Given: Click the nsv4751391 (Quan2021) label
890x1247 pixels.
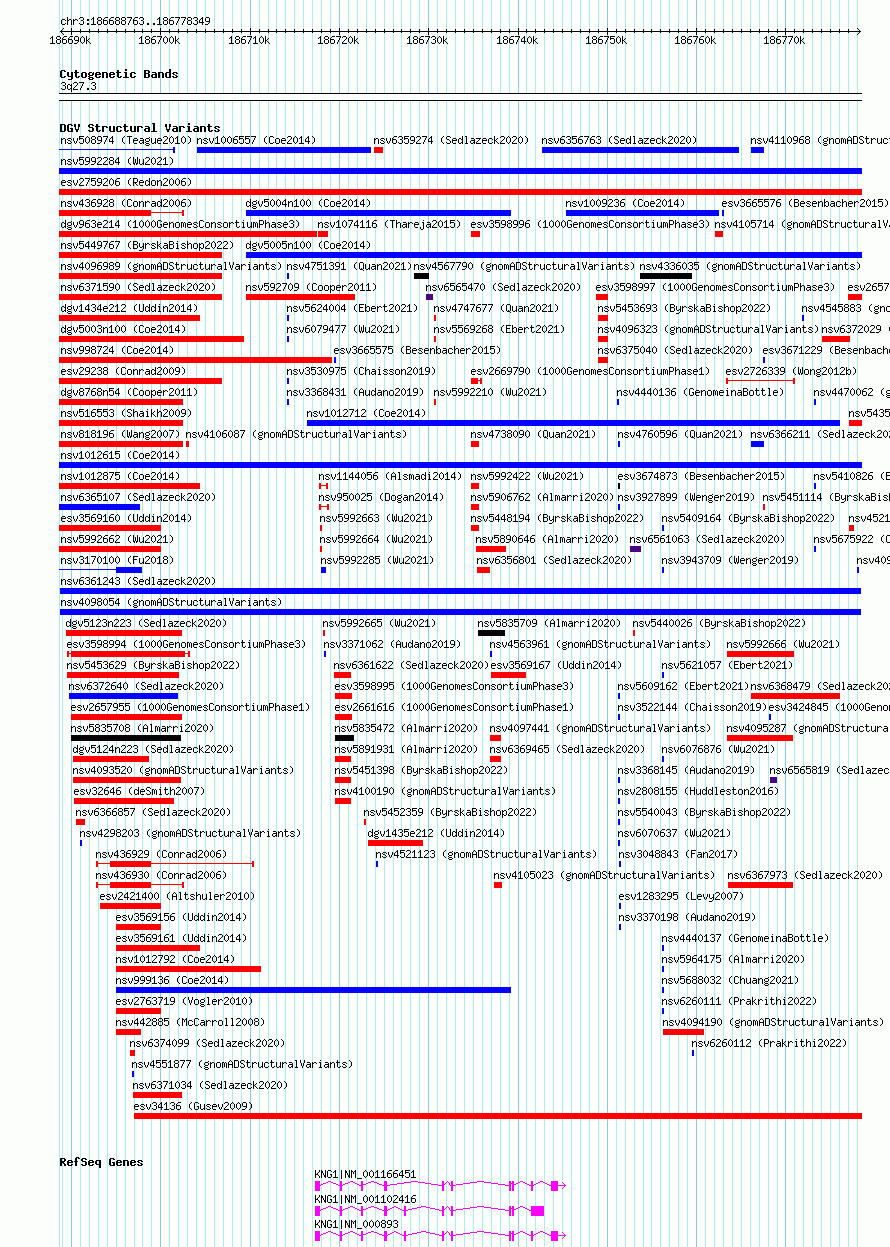Looking at the screenshot, I should point(349,266).
